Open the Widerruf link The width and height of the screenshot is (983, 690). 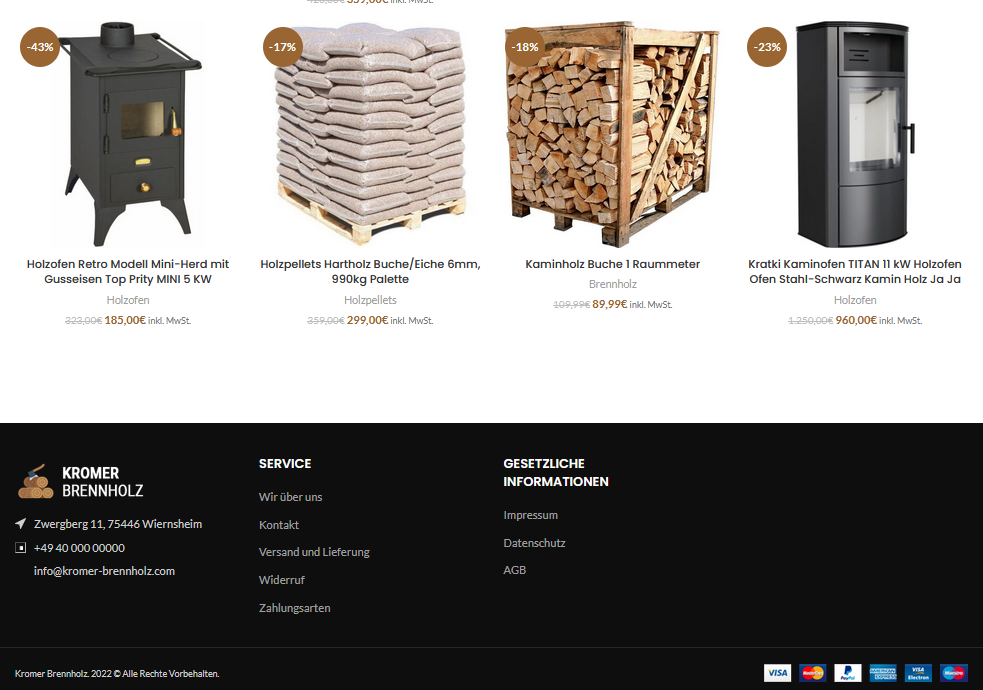[281, 580]
